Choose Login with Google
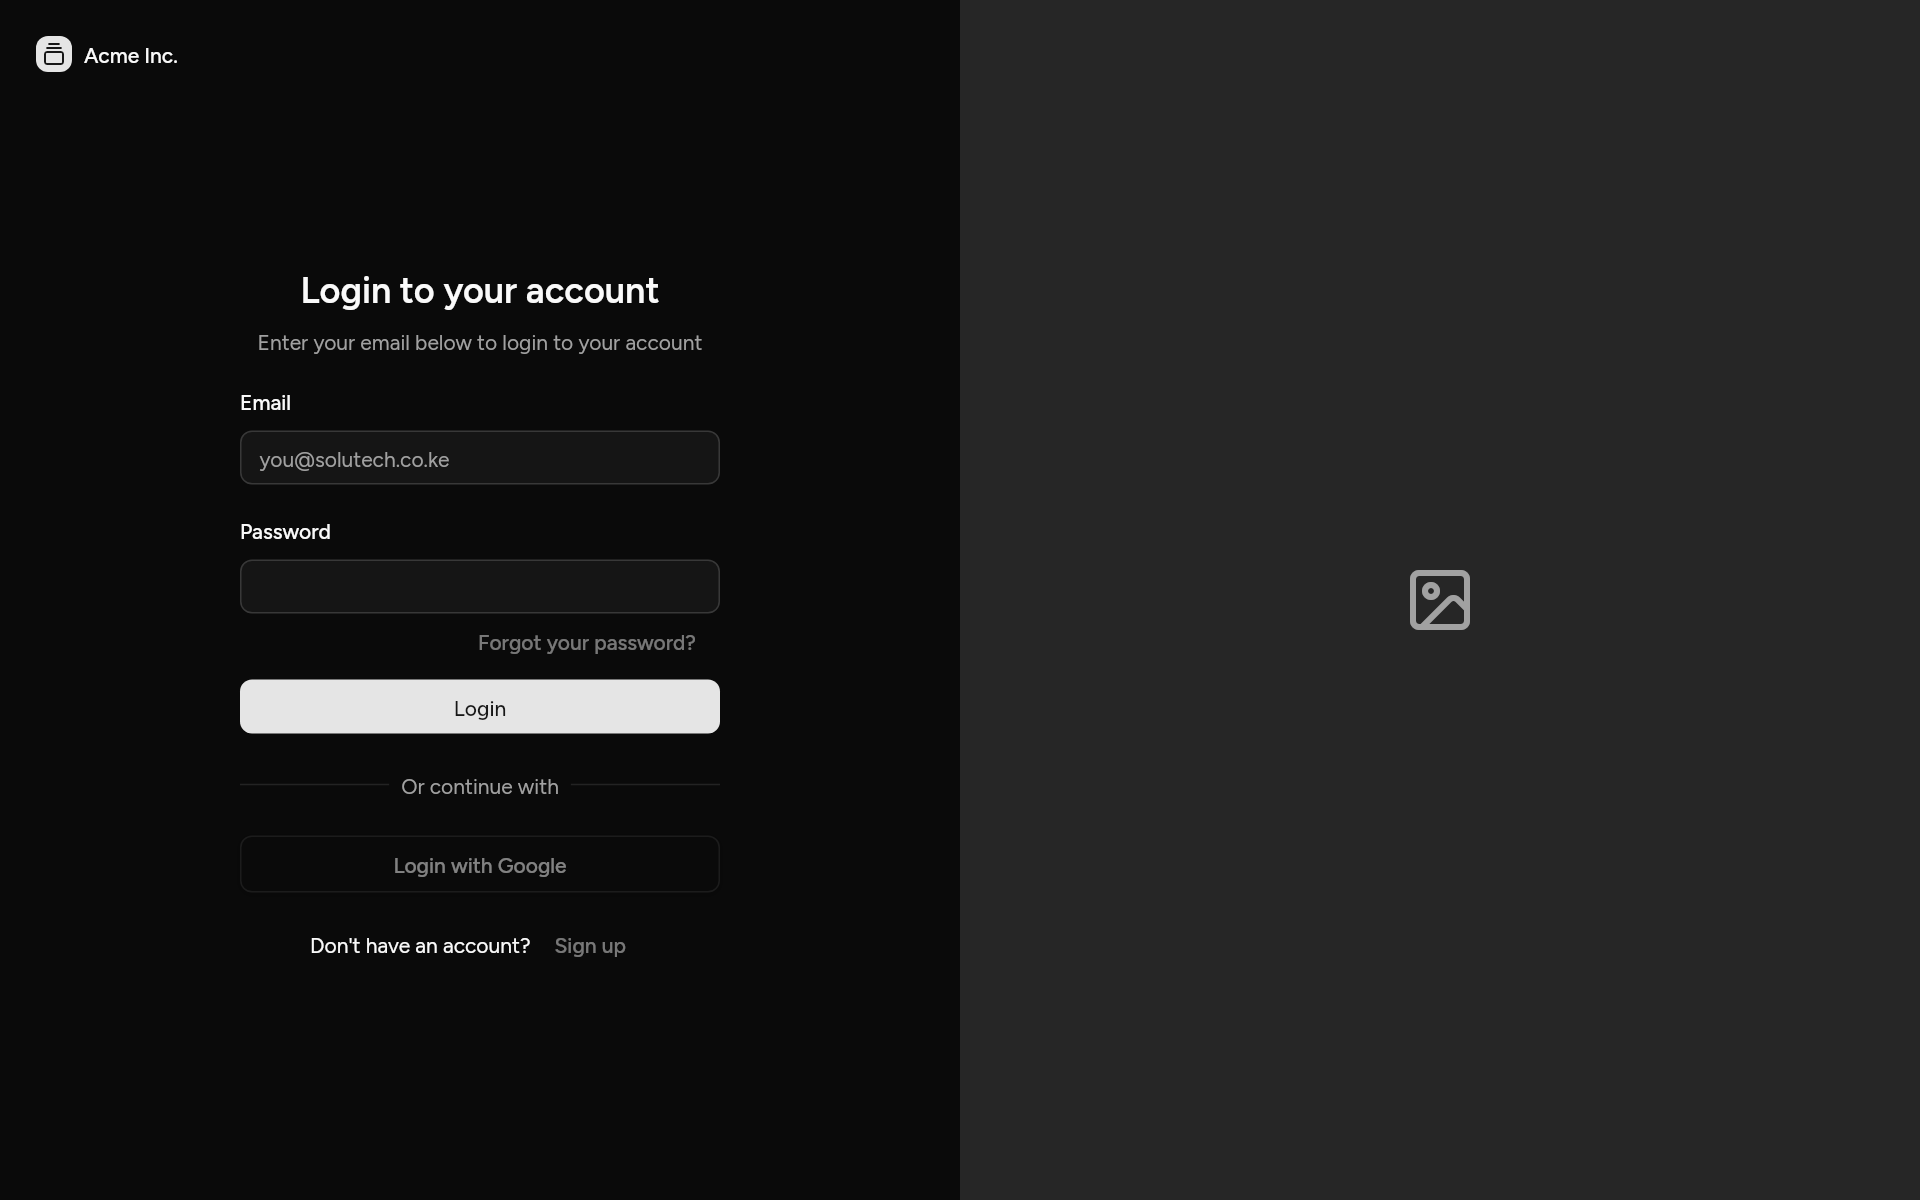The width and height of the screenshot is (1920, 1200). tap(480, 865)
